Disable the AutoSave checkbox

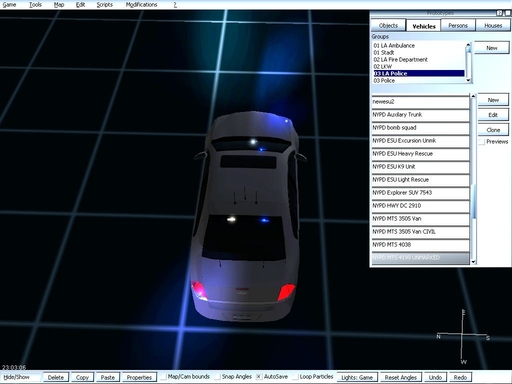coord(258,377)
